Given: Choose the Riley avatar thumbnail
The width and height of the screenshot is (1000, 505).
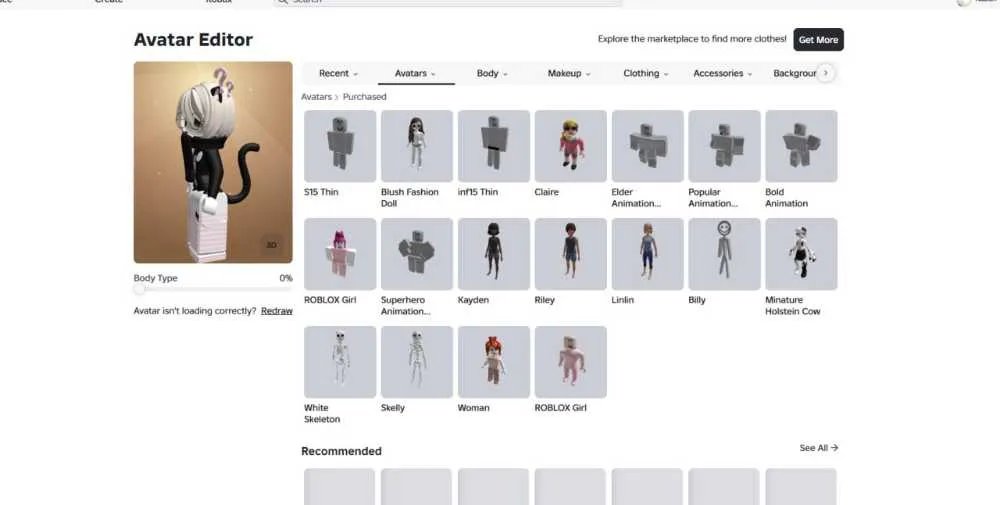Looking at the screenshot, I should (x=571, y=254).
